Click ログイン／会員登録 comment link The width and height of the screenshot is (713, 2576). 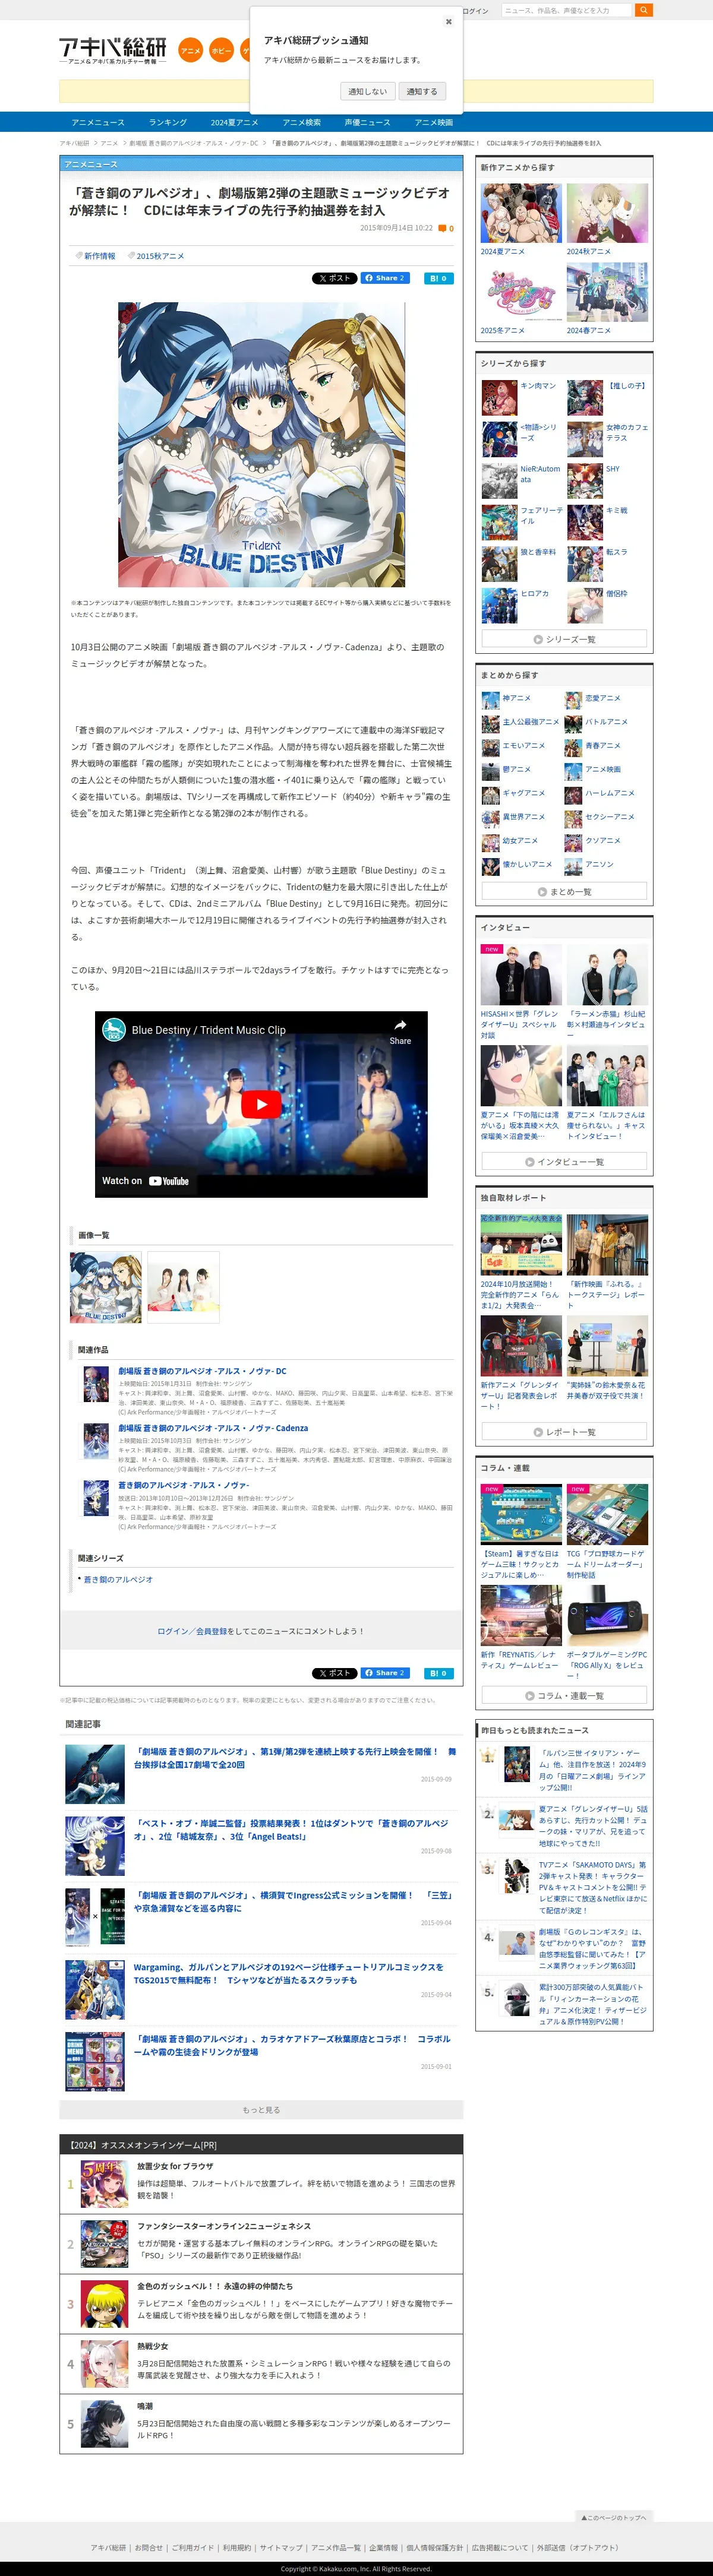[191, 1631]
